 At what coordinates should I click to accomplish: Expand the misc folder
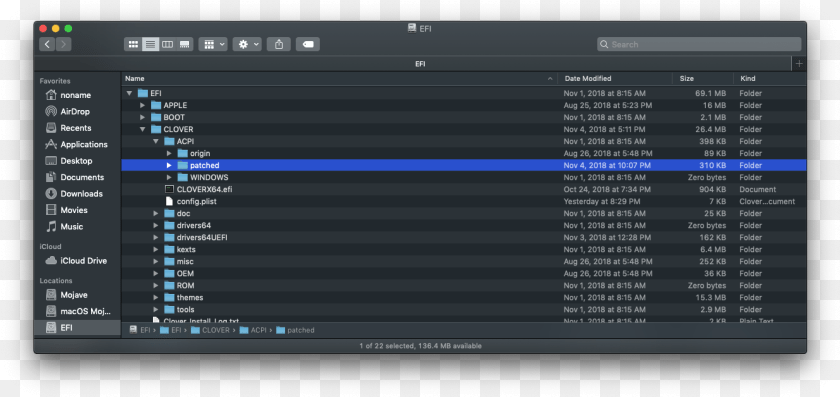point(155,261)
